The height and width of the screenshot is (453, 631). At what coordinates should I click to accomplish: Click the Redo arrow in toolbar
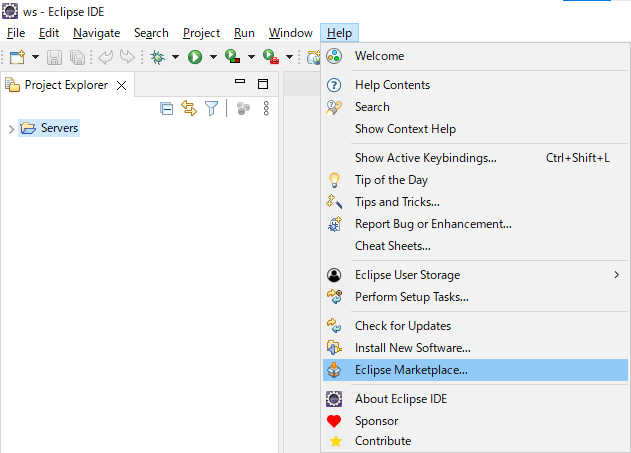click(127, 57)
